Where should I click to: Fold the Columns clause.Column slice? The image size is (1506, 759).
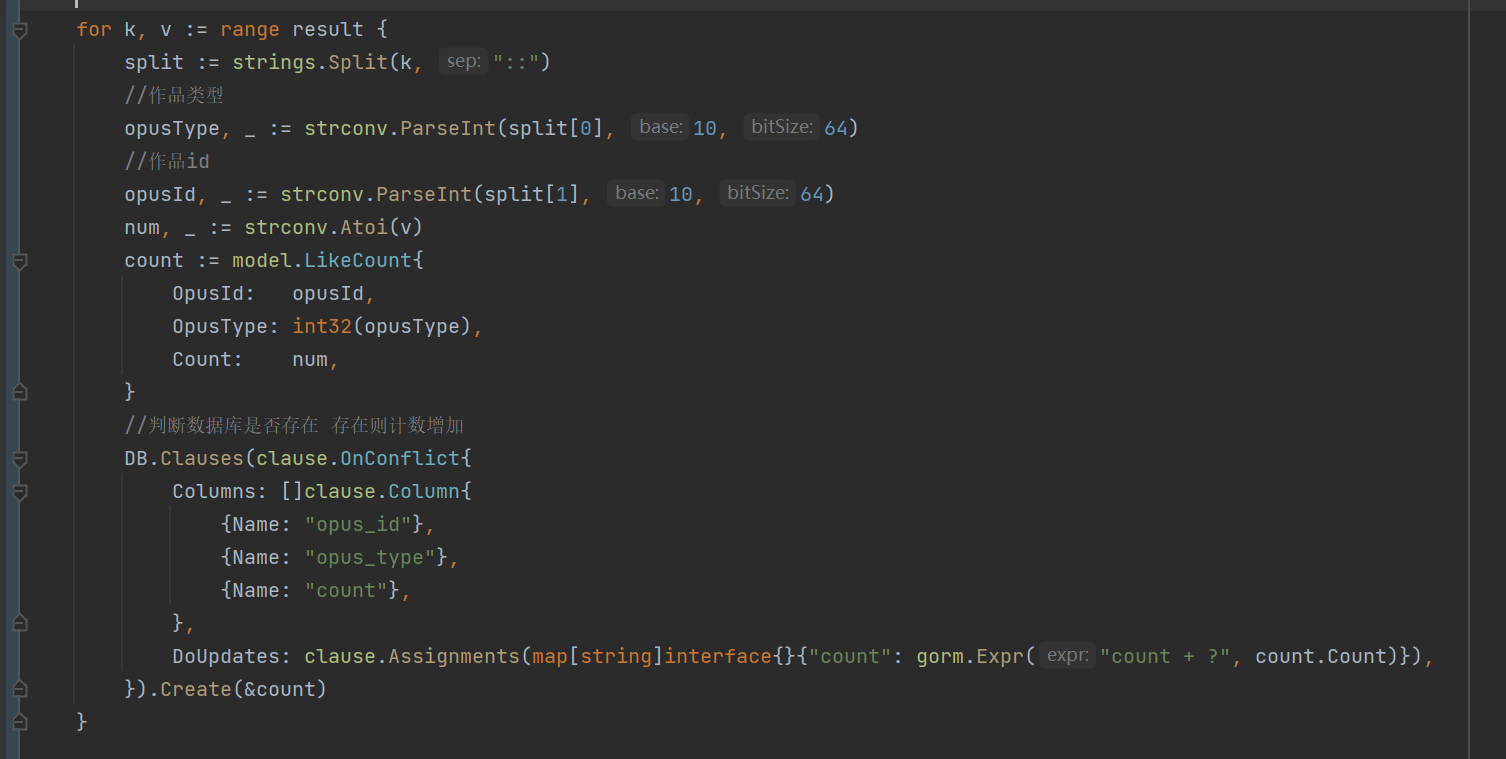[x=19, y=492]
